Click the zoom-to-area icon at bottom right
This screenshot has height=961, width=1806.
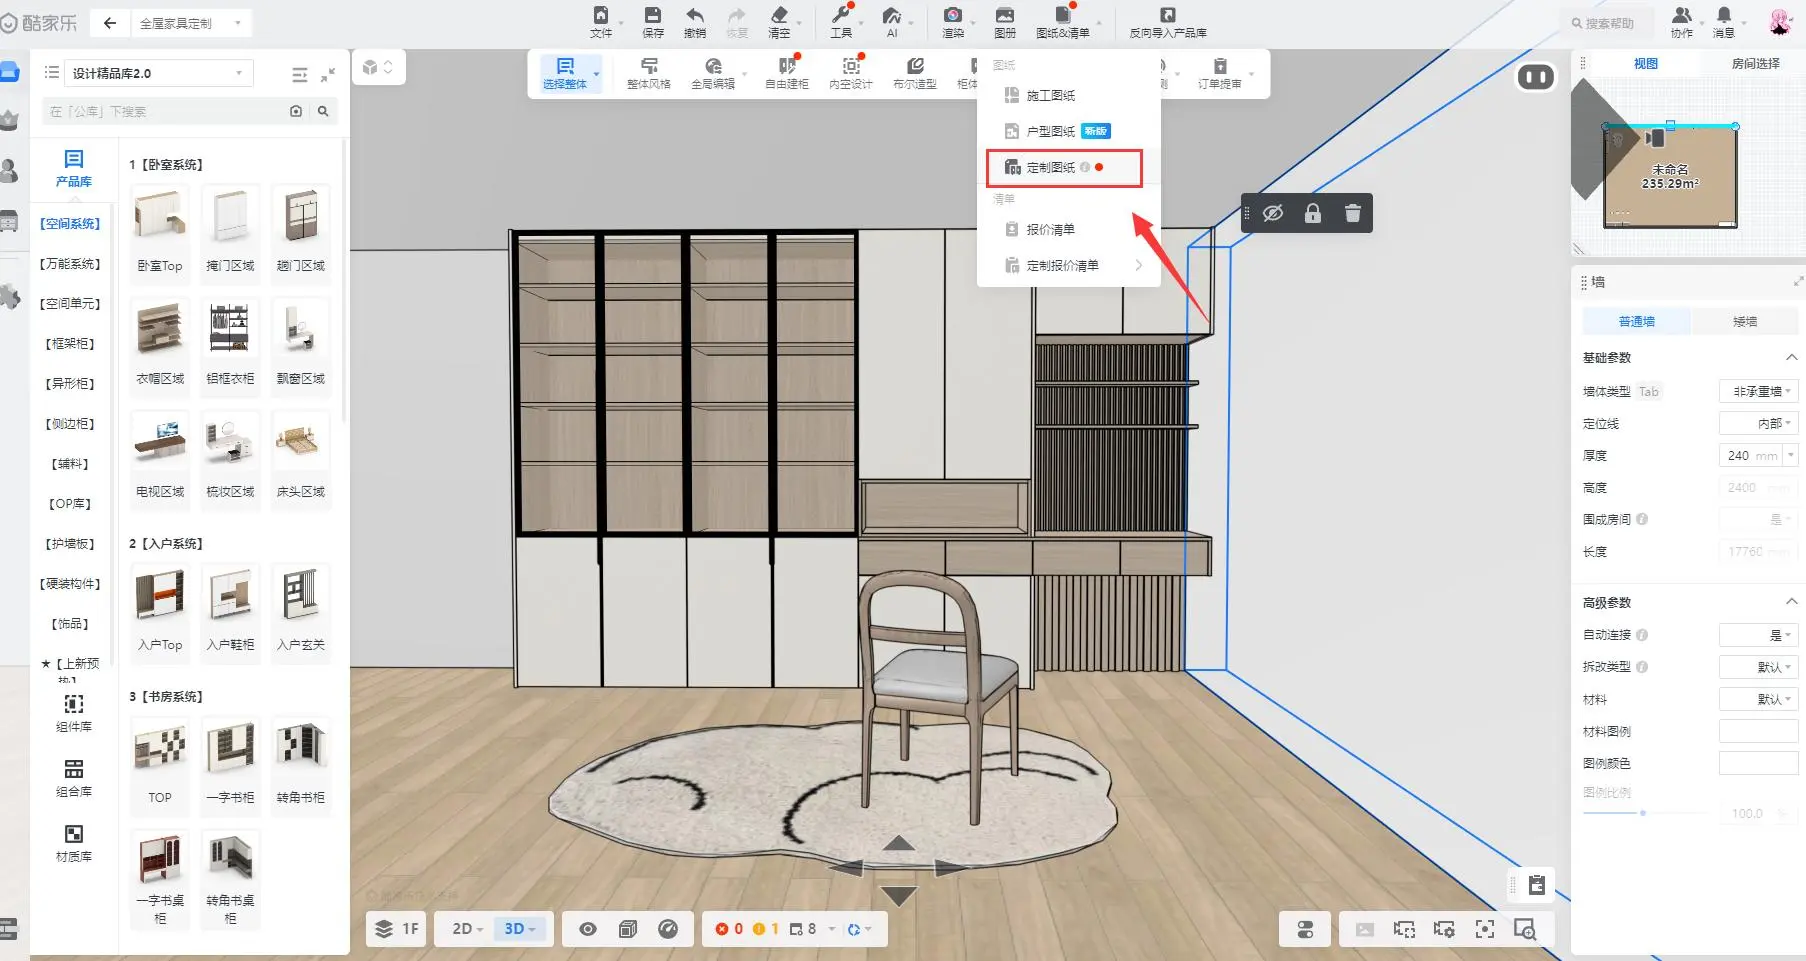[1525, 929]
